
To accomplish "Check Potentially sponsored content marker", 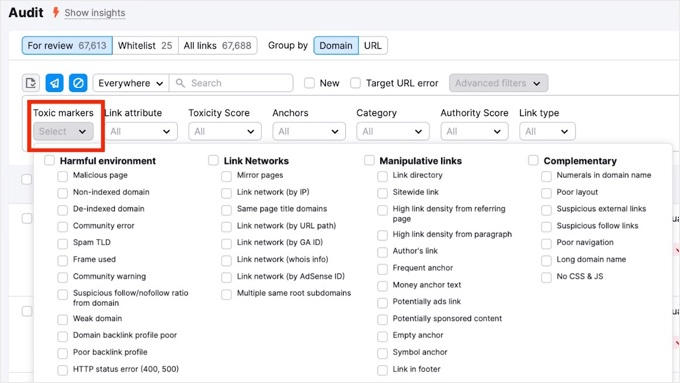I will point(382,319).
